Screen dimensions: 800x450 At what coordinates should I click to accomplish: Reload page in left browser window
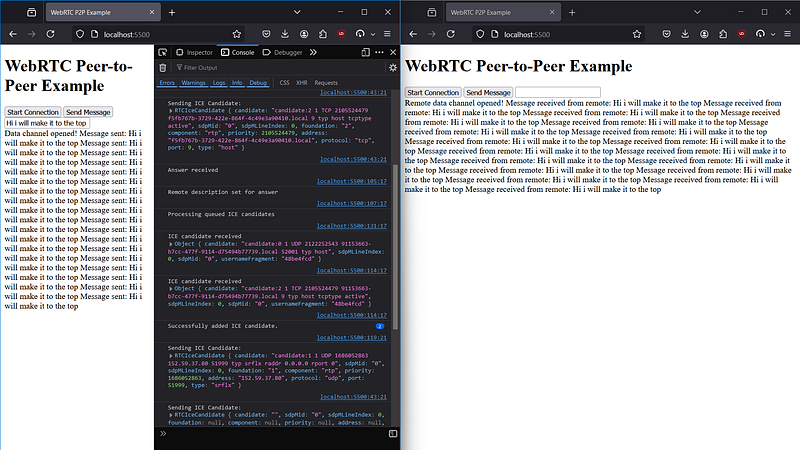click(51, 34)
